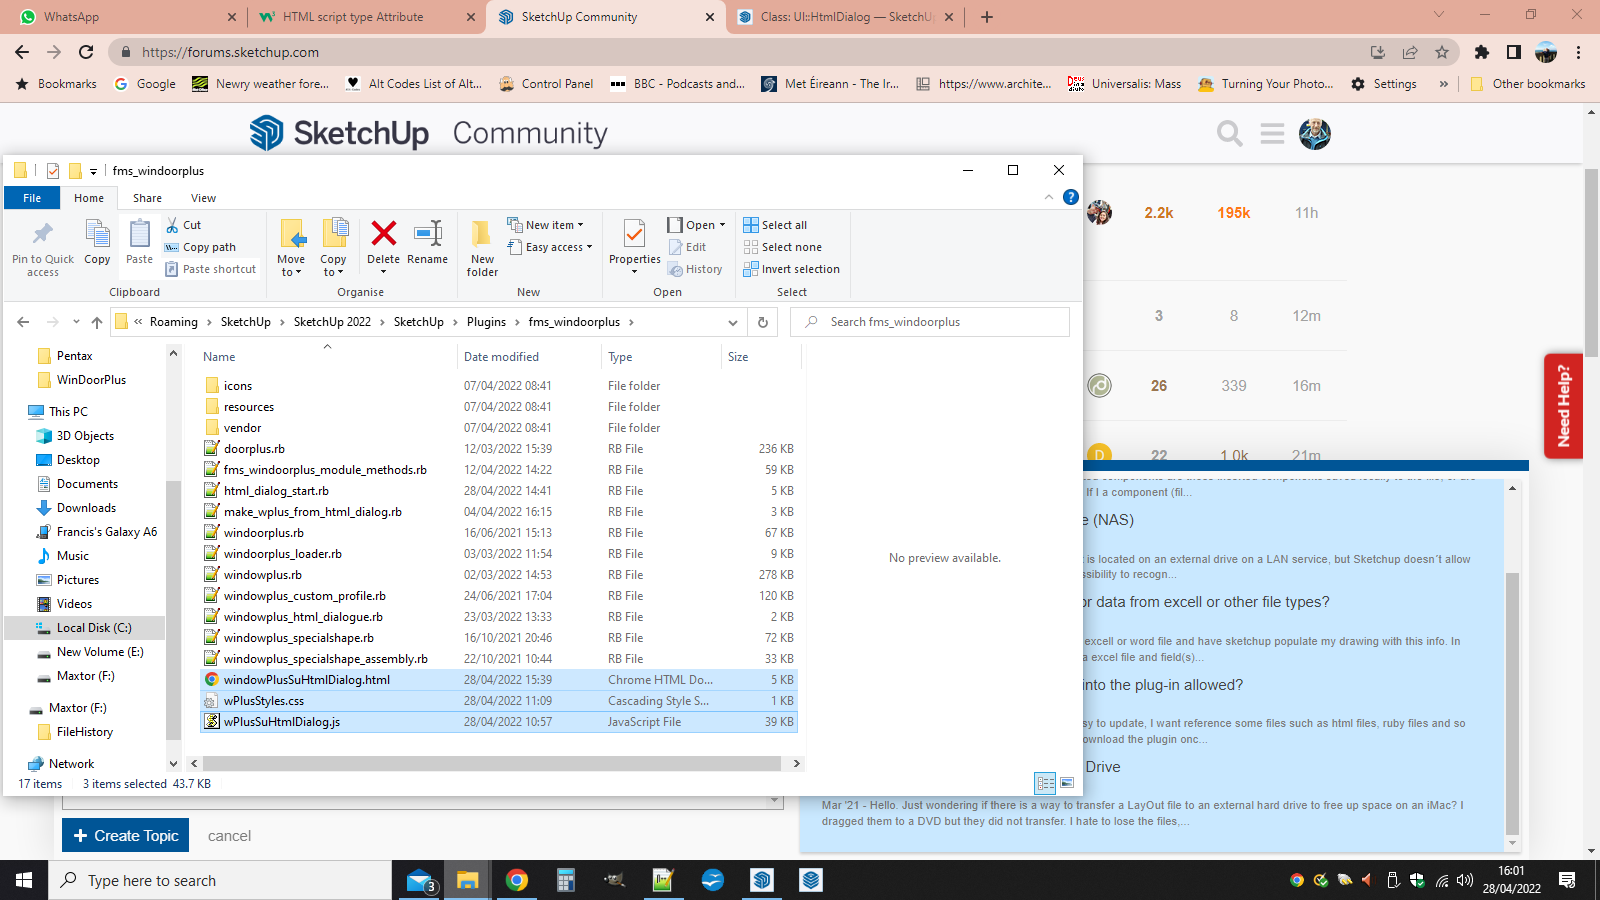The height and width of the screenshot is (900, 1600).
Task: Click Select all in ribbon
Action: coord(775,225)
